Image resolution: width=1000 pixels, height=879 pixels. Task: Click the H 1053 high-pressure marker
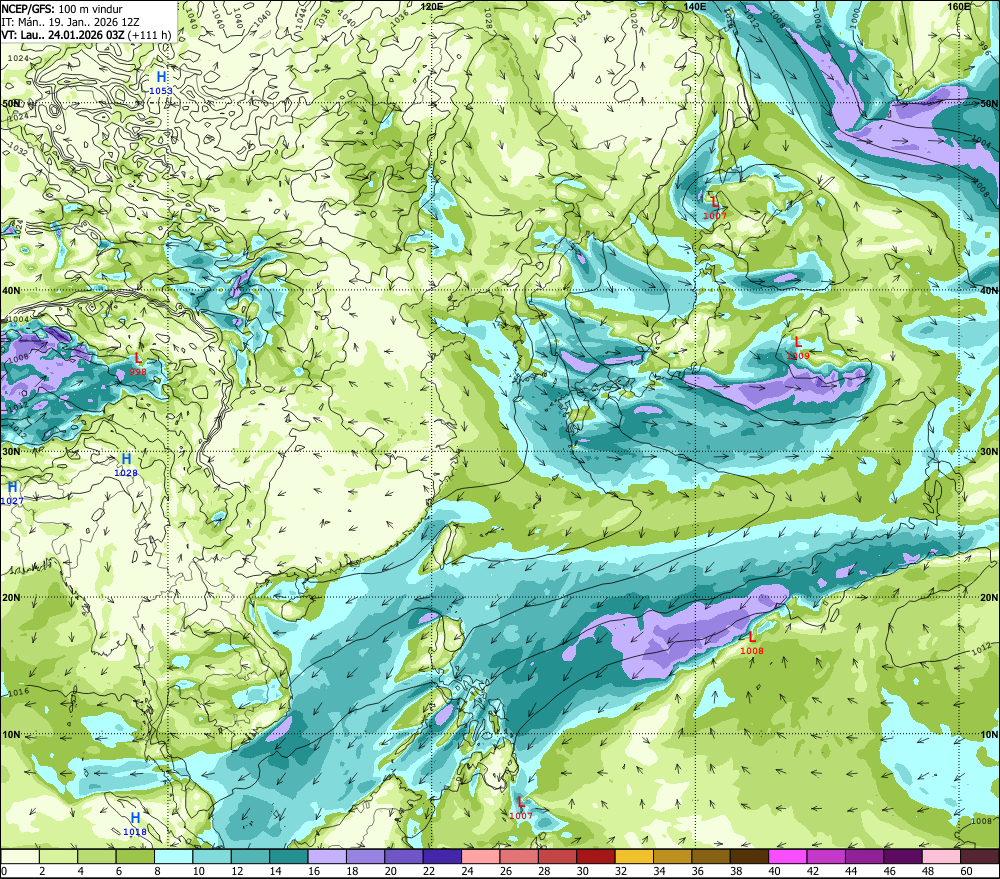point(161,83)
